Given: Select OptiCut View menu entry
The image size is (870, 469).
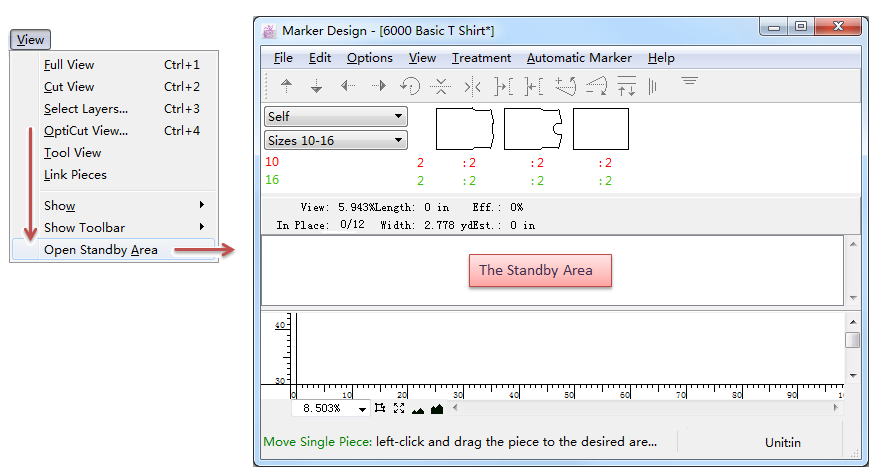Looking at the screenshot, I should pyautogui.click(x=86, y=130).
